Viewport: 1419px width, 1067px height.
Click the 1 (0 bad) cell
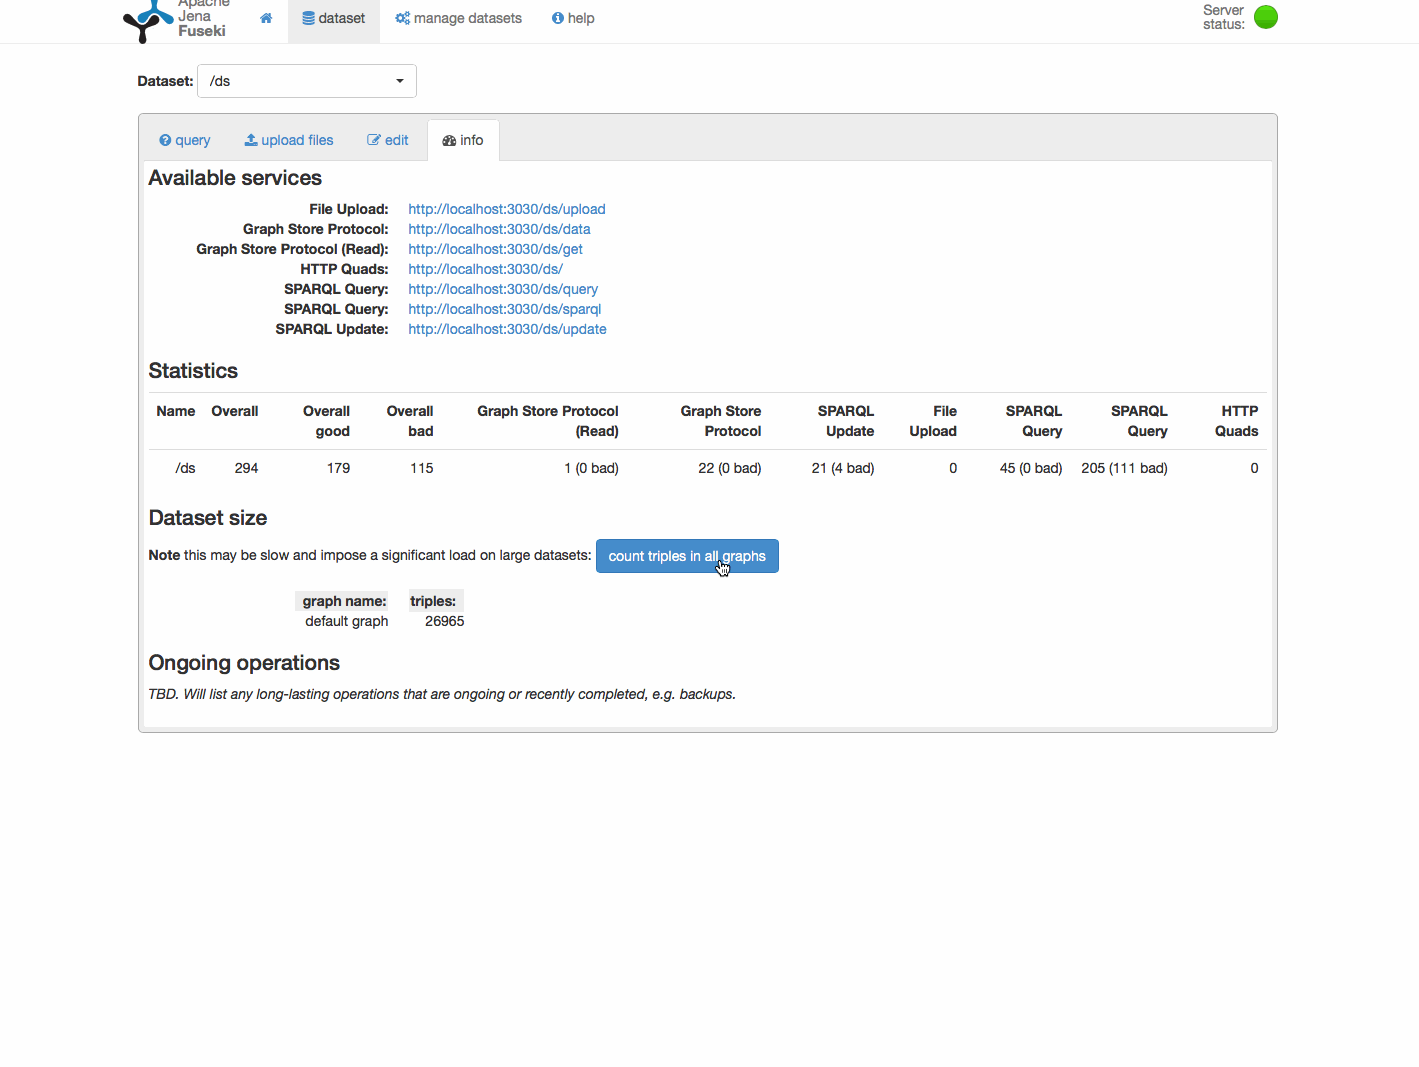[591, 468]
